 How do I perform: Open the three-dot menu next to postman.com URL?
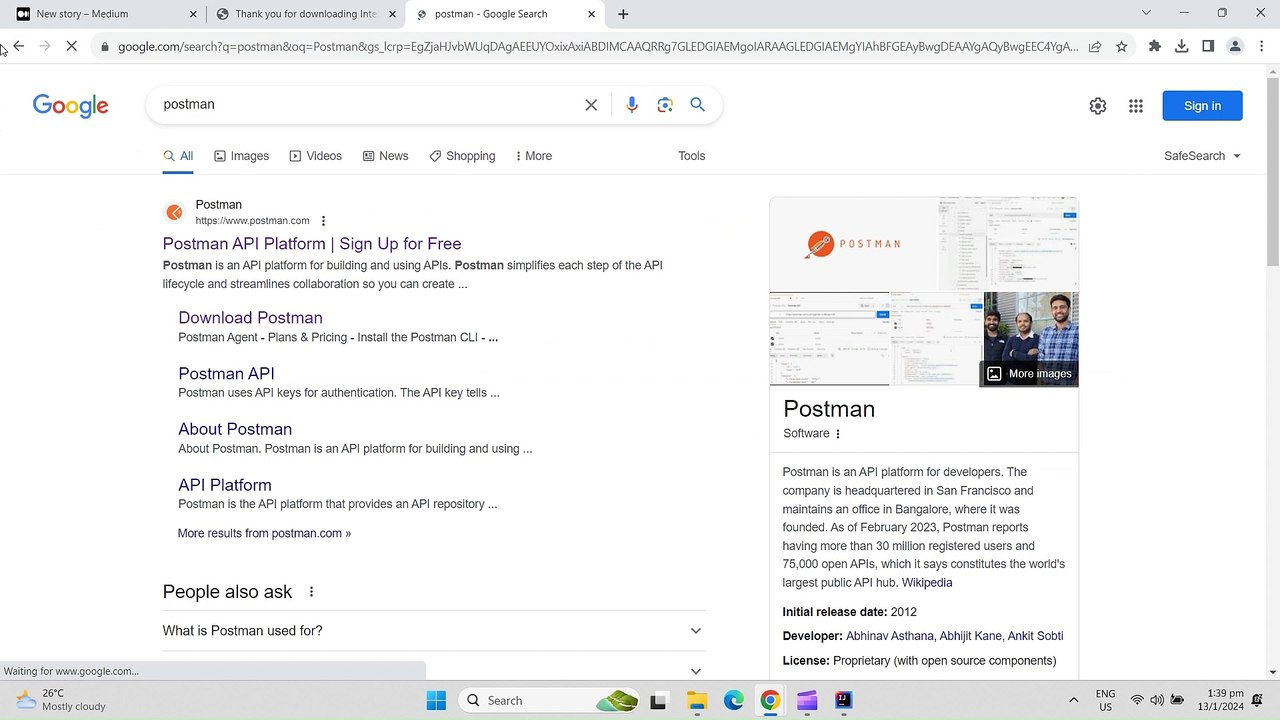(x=323, y=221)
